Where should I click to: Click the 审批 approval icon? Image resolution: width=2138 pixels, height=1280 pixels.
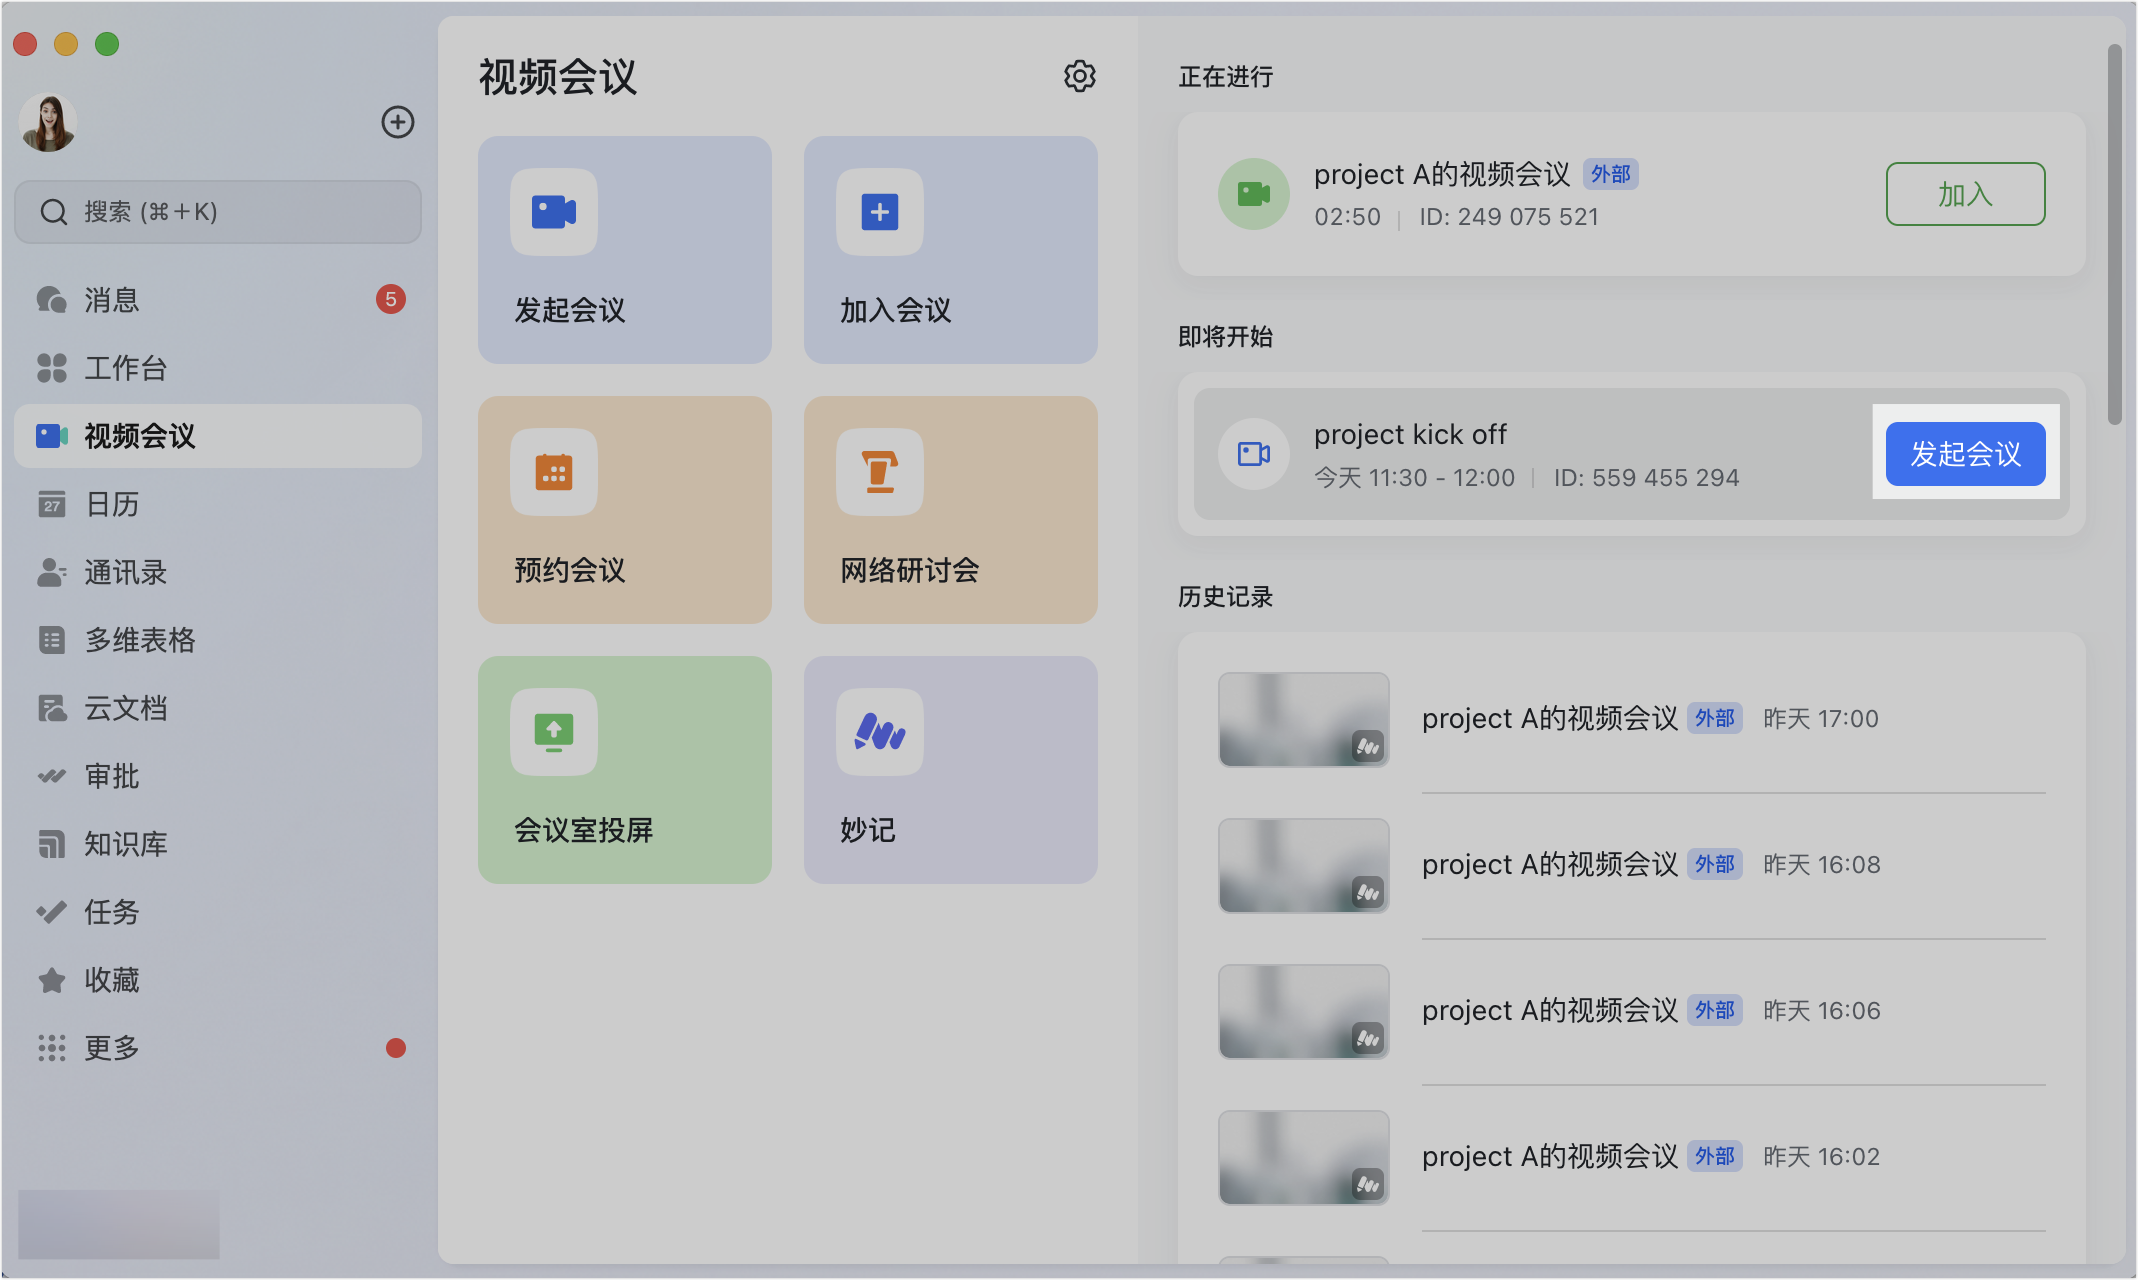coord(52,776)
